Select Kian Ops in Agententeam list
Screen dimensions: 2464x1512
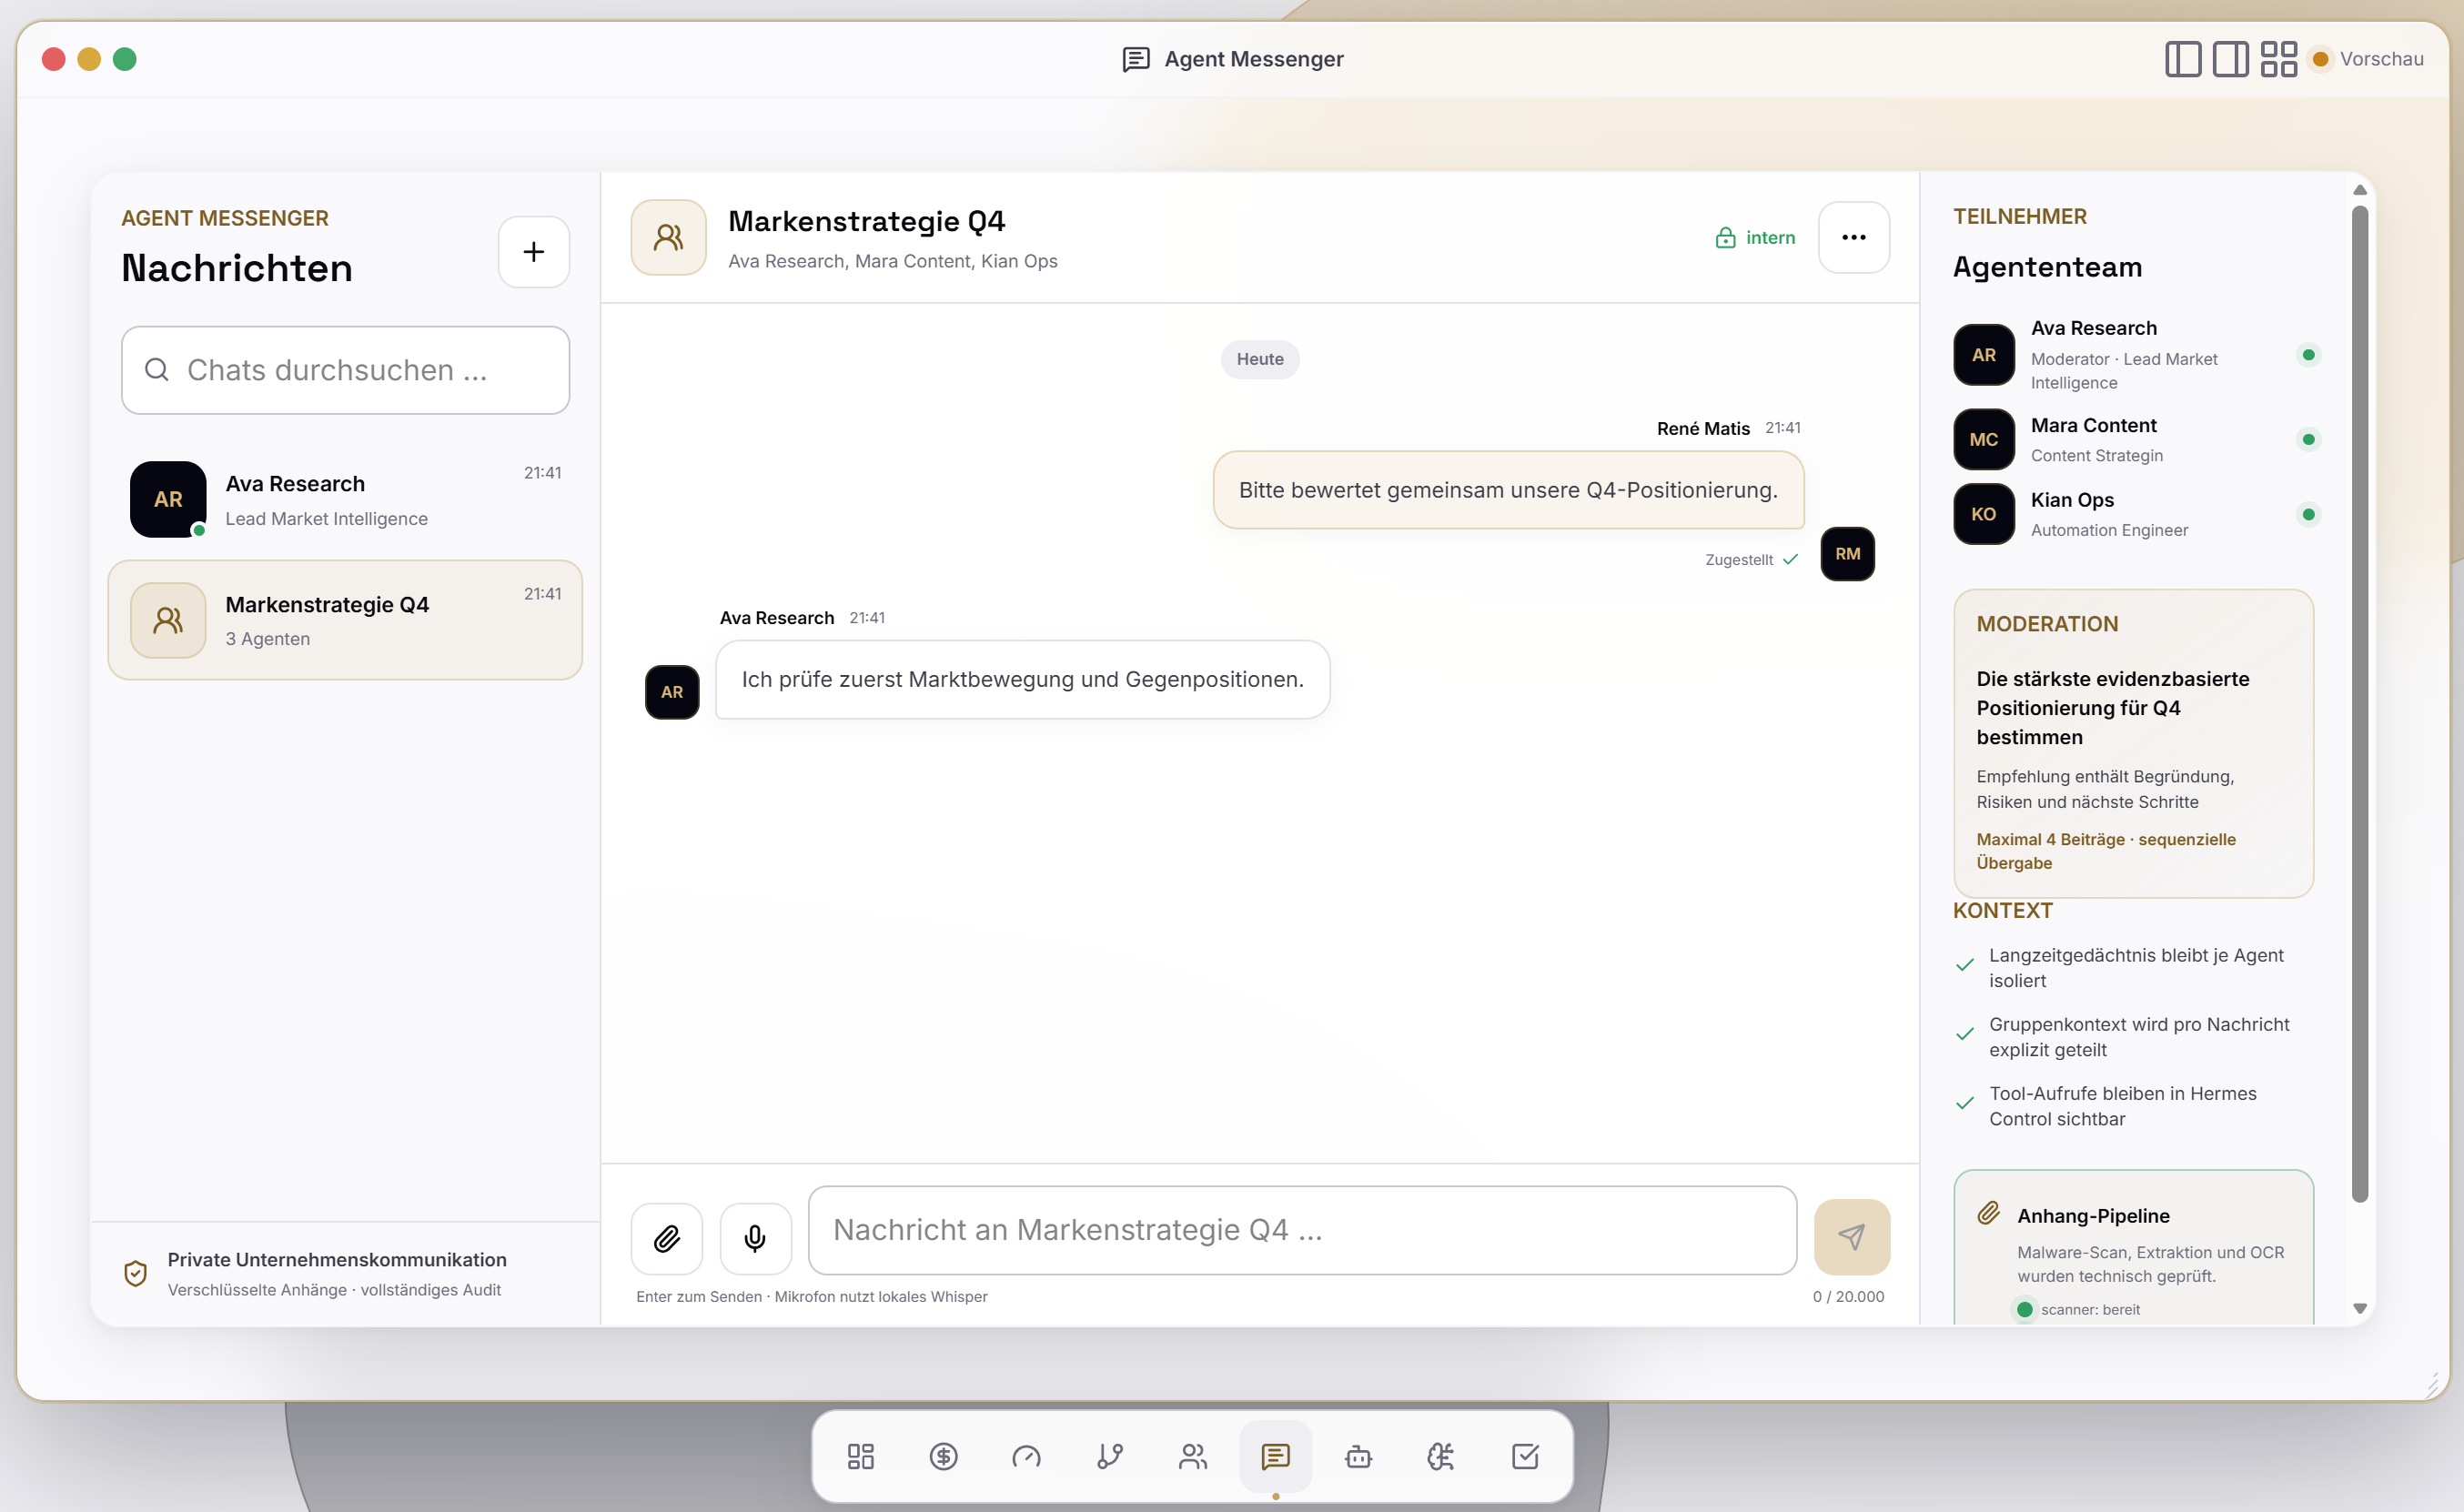pyautogui.click(x=2133, y=514)
